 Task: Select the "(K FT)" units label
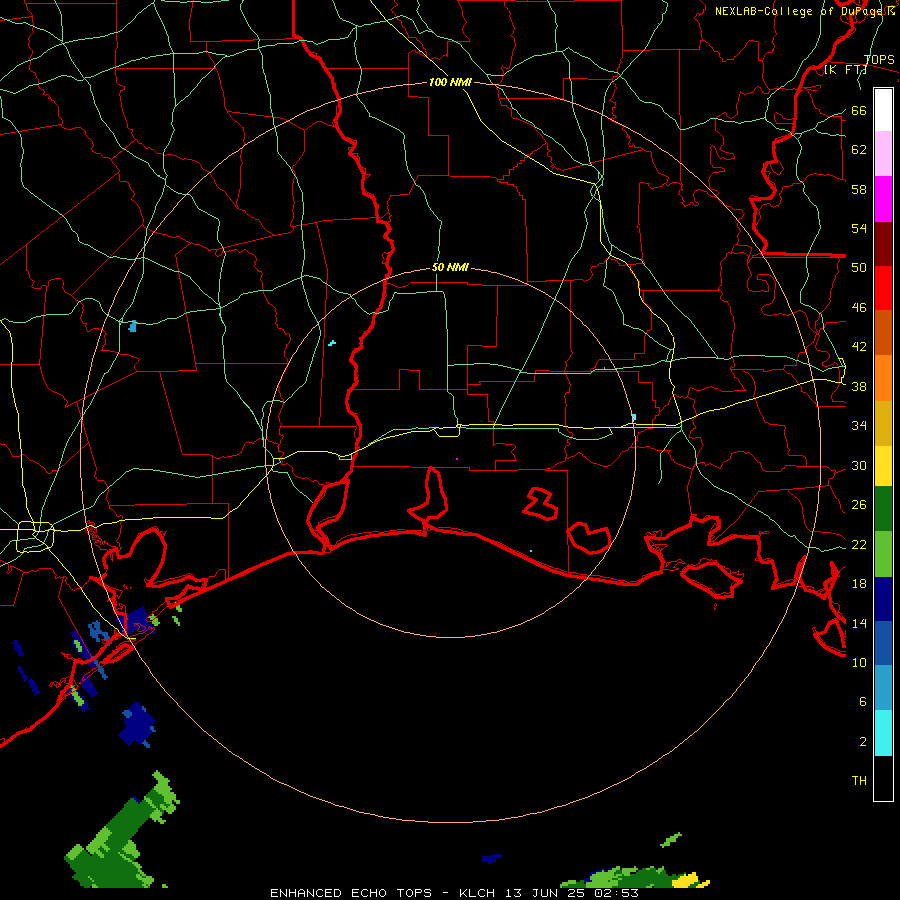[845, 70]
